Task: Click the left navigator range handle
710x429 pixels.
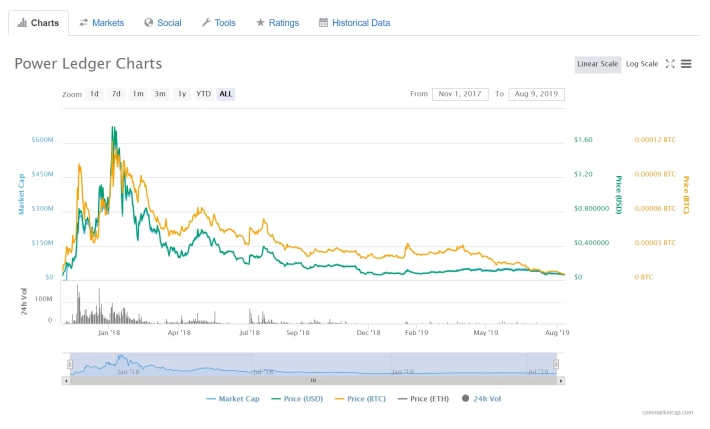Action: [x=70, y=364]
